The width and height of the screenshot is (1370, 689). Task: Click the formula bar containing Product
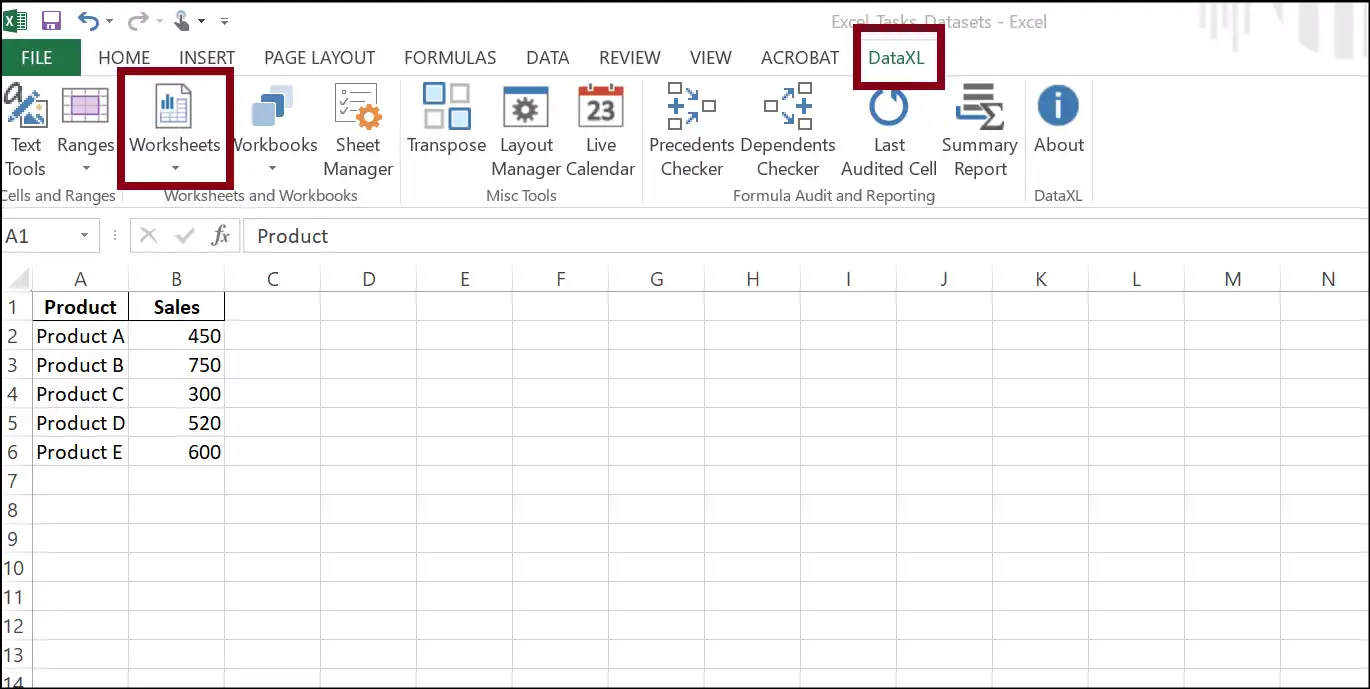805,236
